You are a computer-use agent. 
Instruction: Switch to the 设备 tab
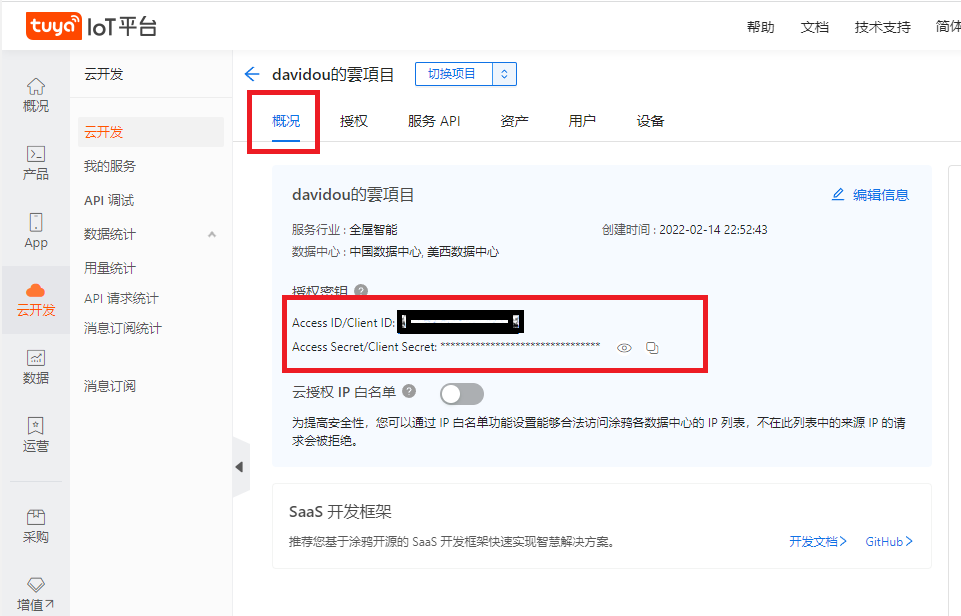click(650, 121)
